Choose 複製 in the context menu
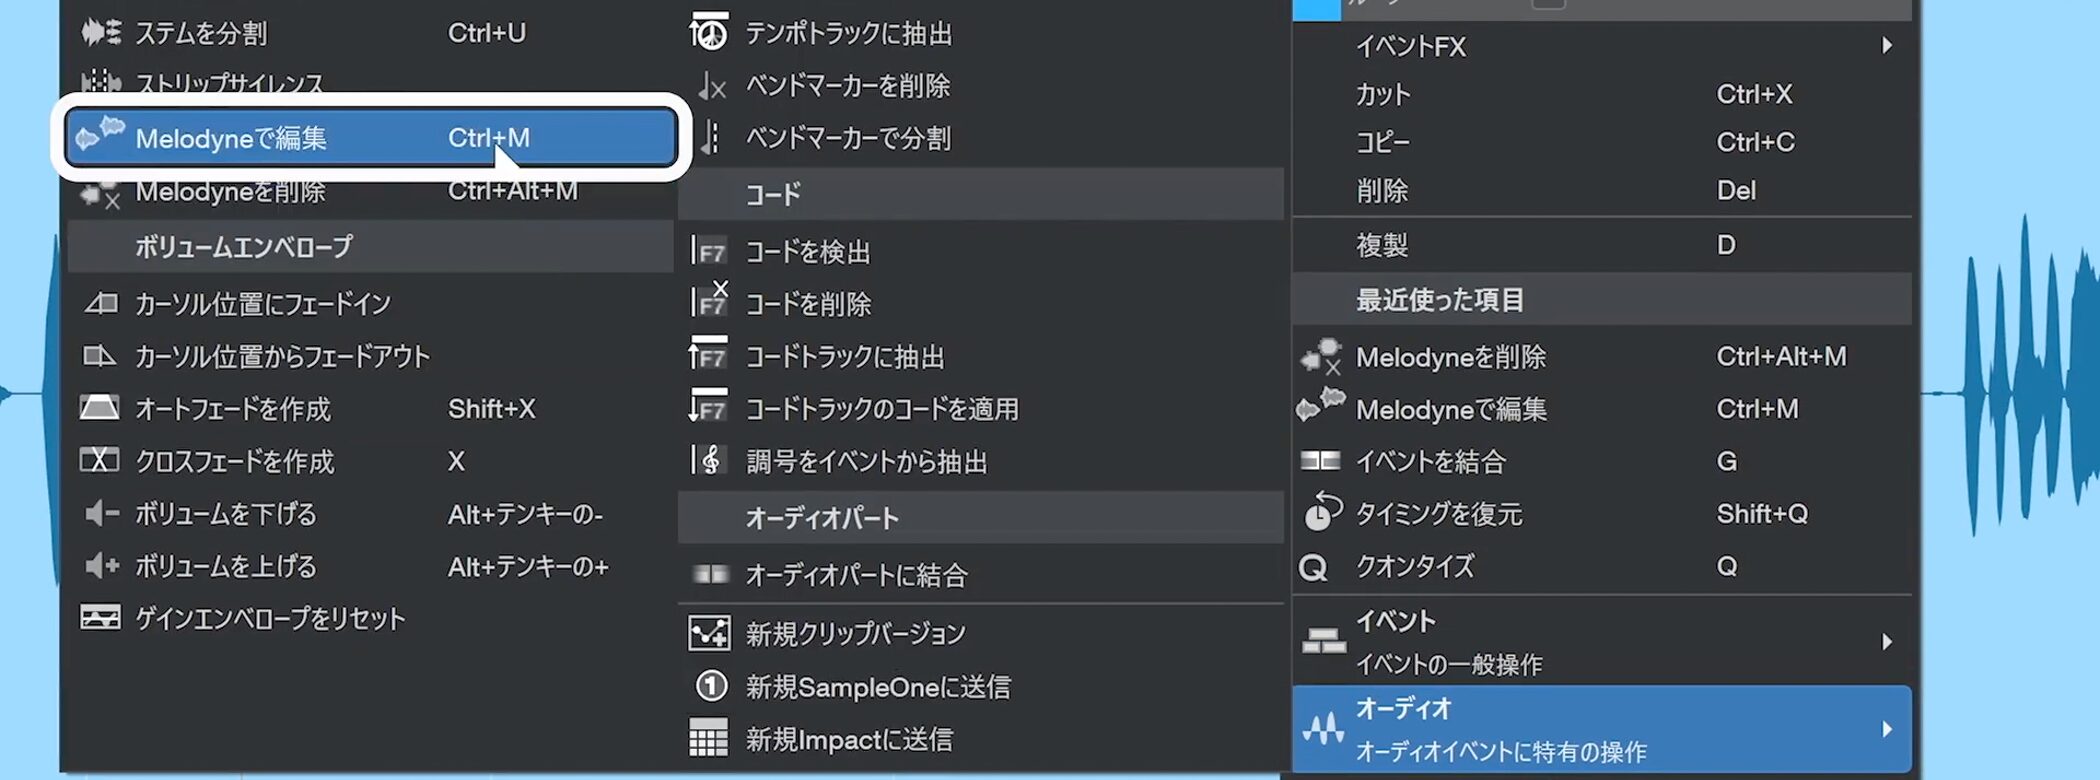Image resolution: width=2100 pixels, height=780 pixels. (x=1382, y=245)
